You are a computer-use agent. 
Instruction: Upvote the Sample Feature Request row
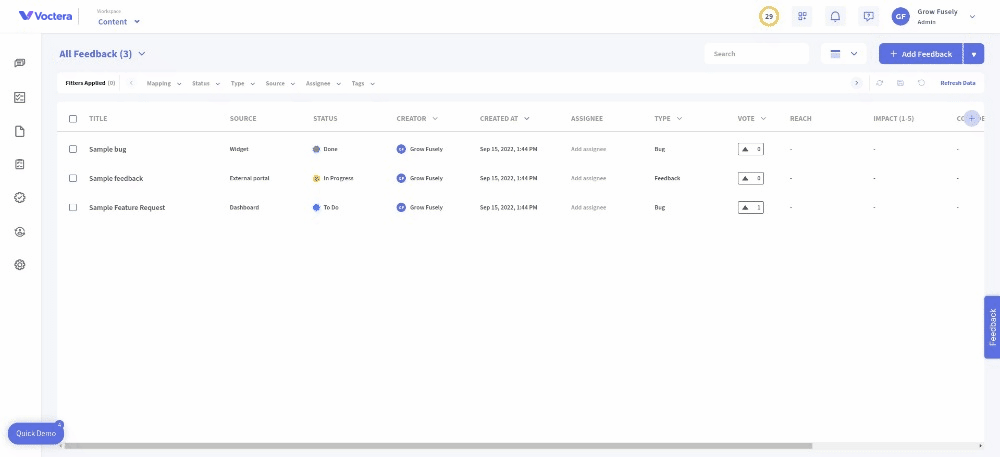click(751, 208)
